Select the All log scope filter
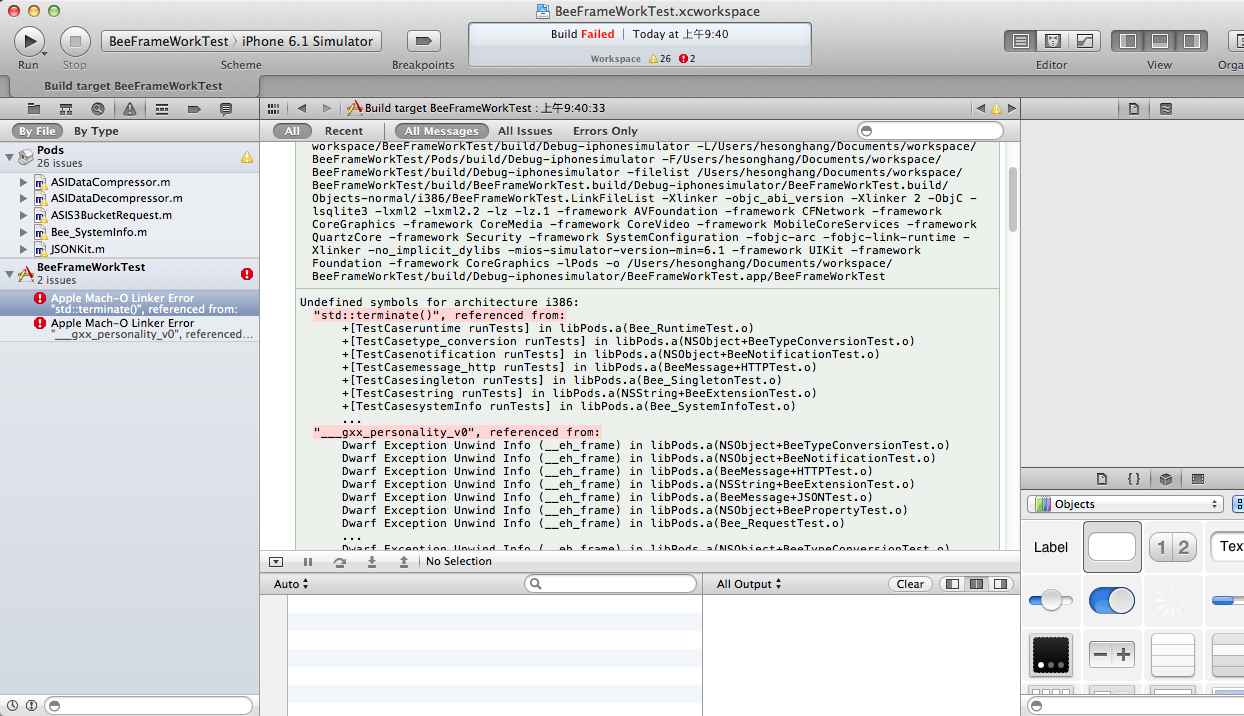1244x716 pixels. tap(292, 131)
